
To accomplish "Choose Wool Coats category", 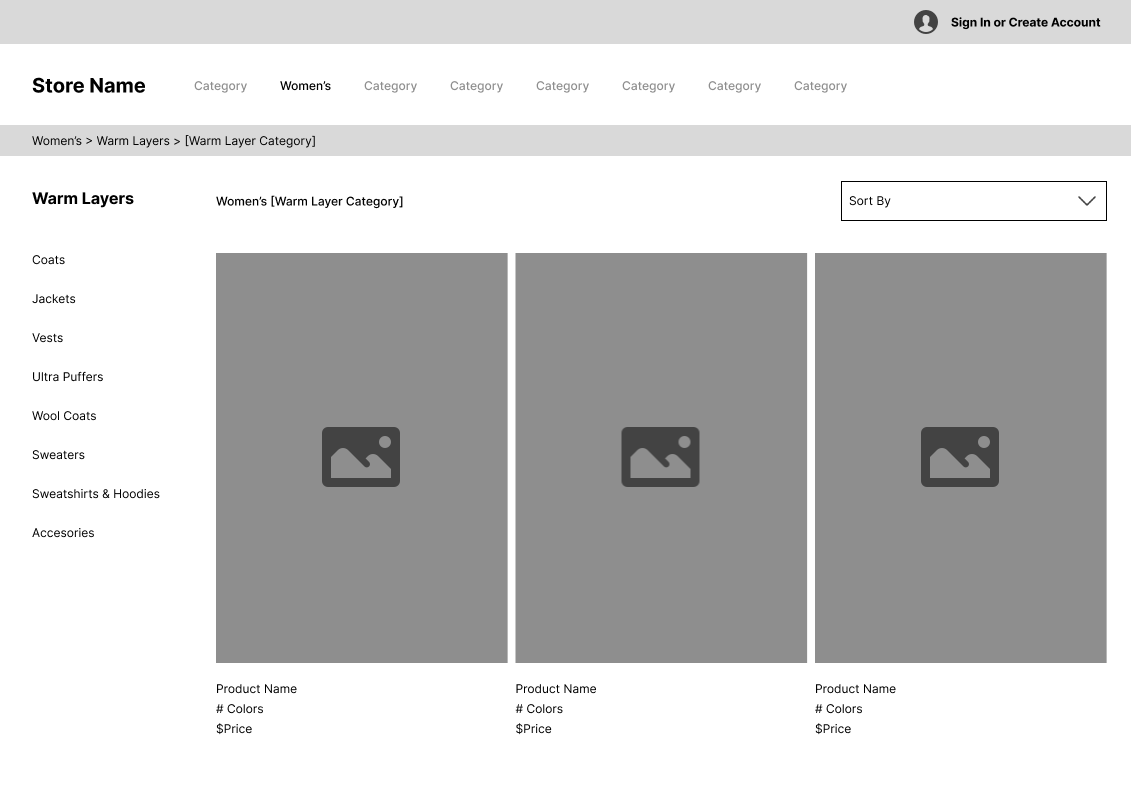I will 64,415.
